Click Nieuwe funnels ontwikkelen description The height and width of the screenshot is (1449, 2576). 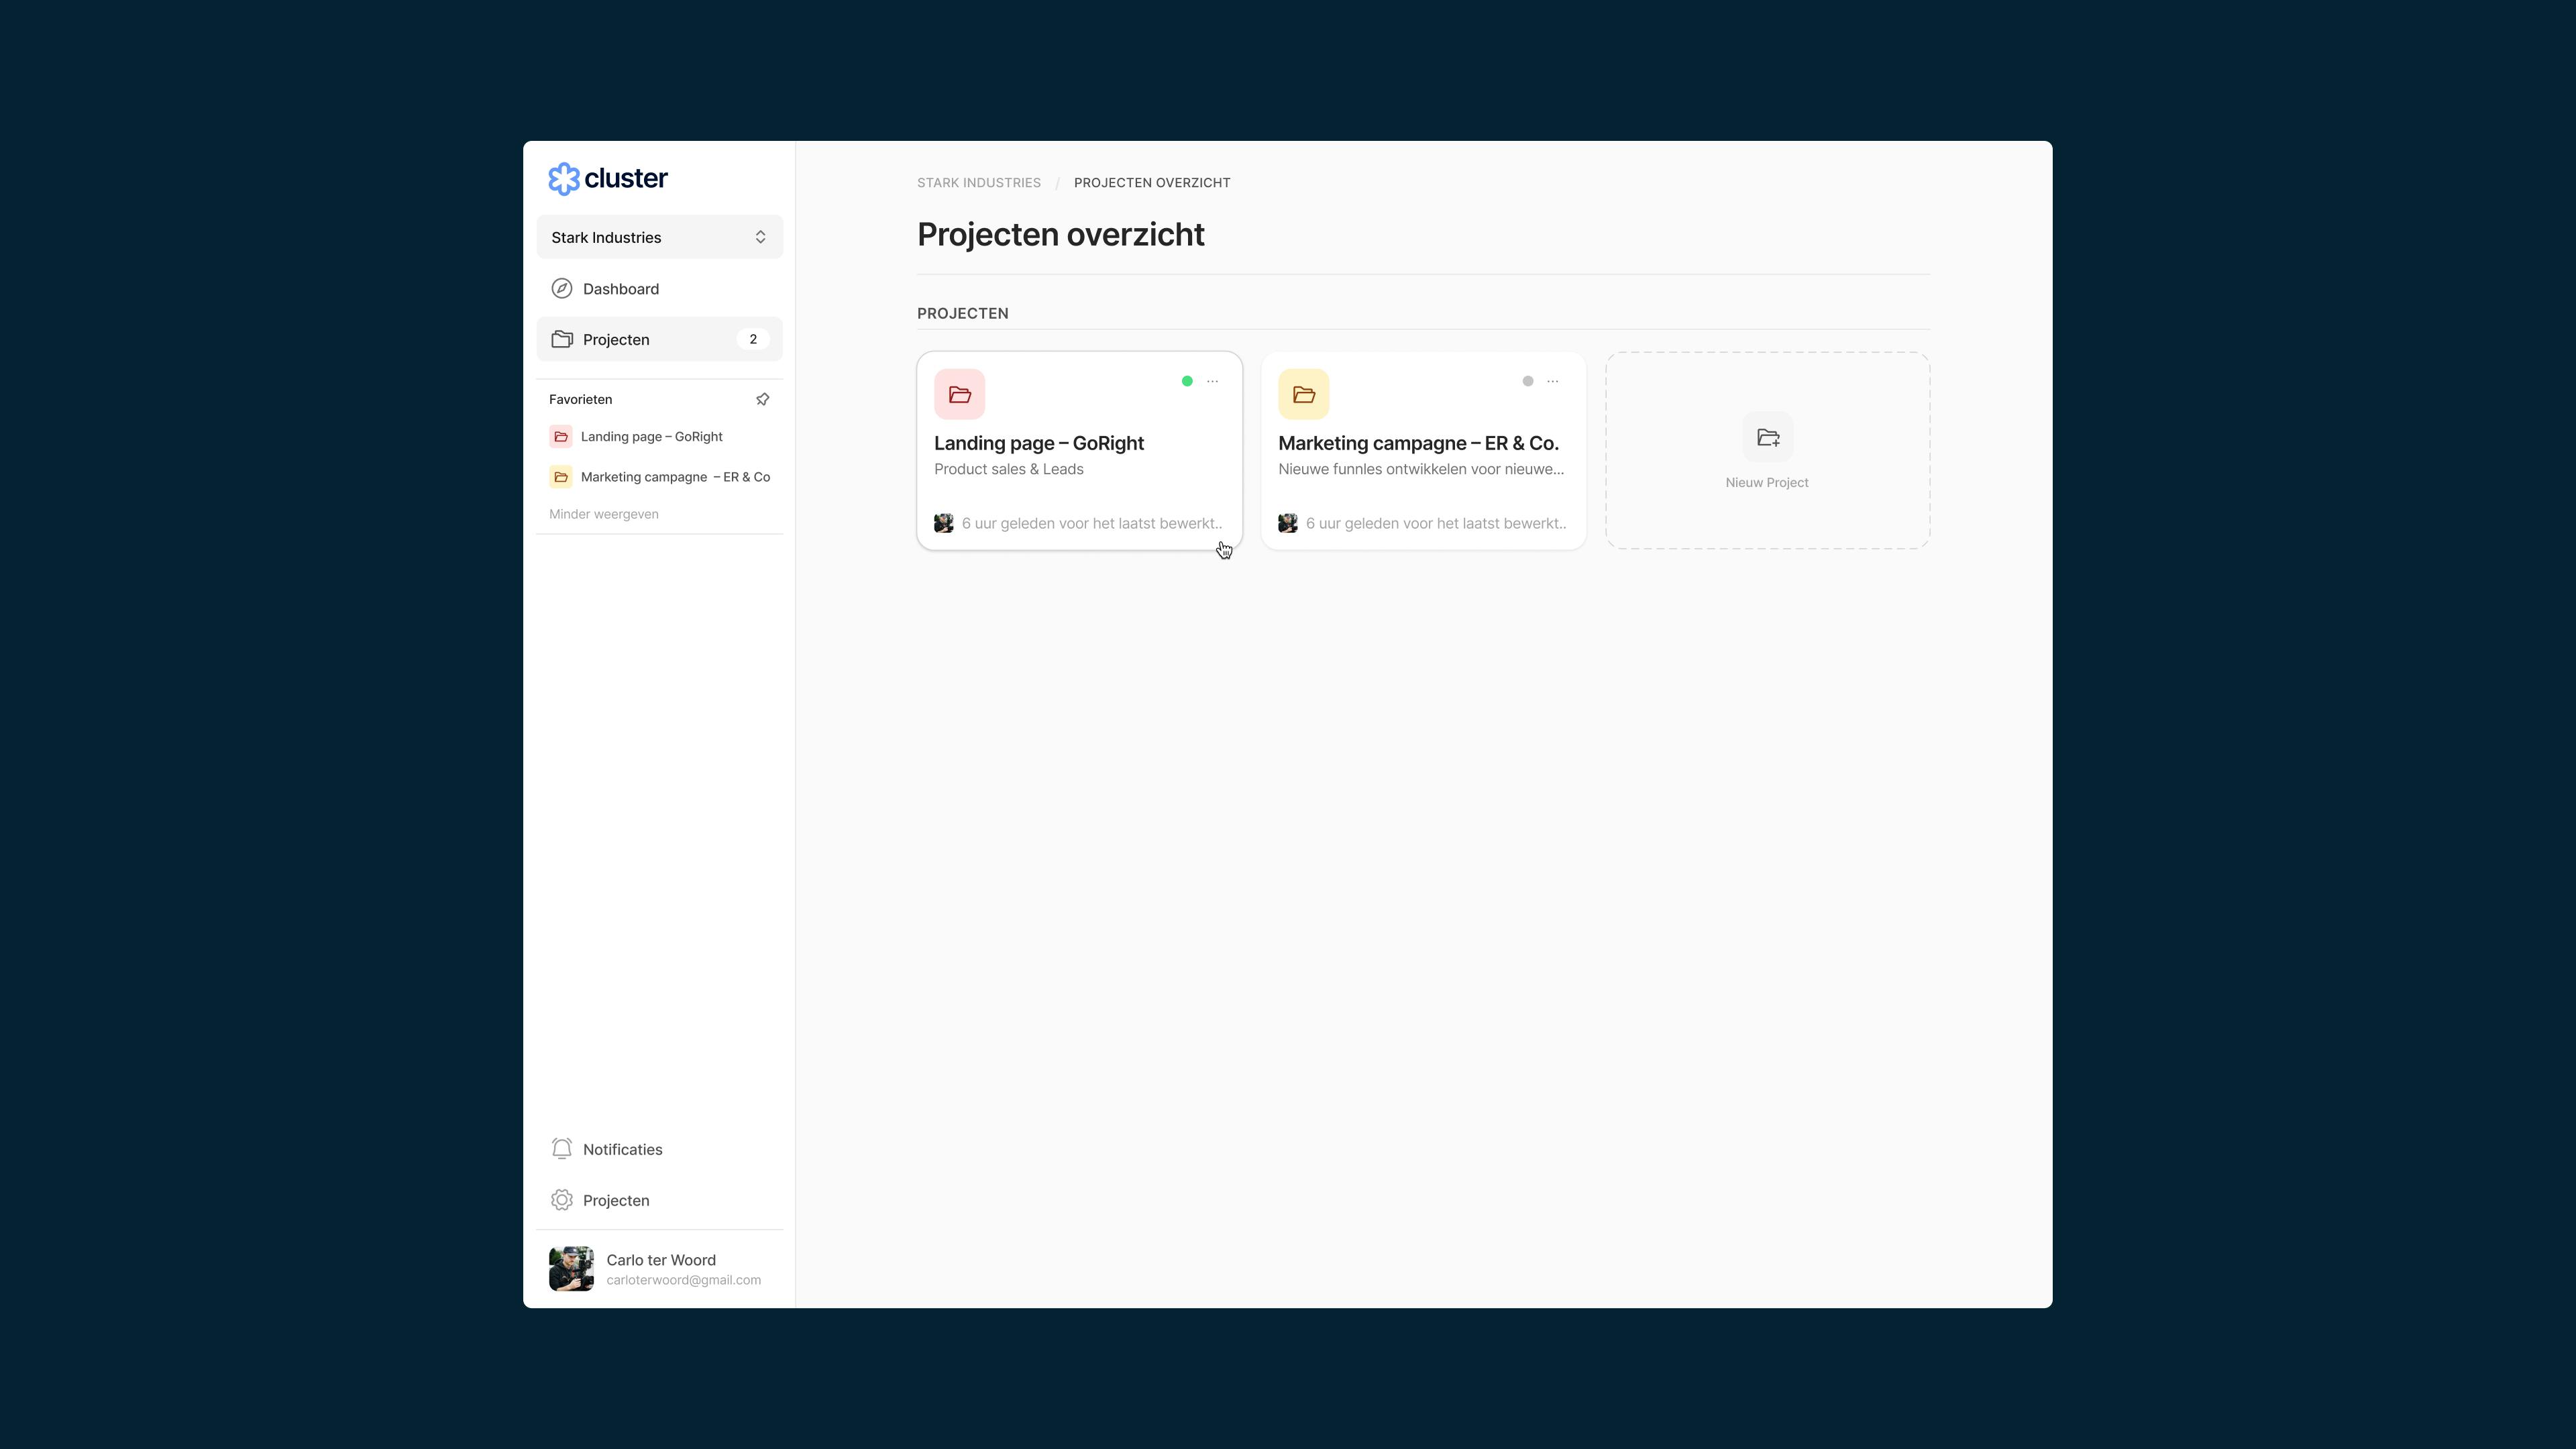point(1421,469)
